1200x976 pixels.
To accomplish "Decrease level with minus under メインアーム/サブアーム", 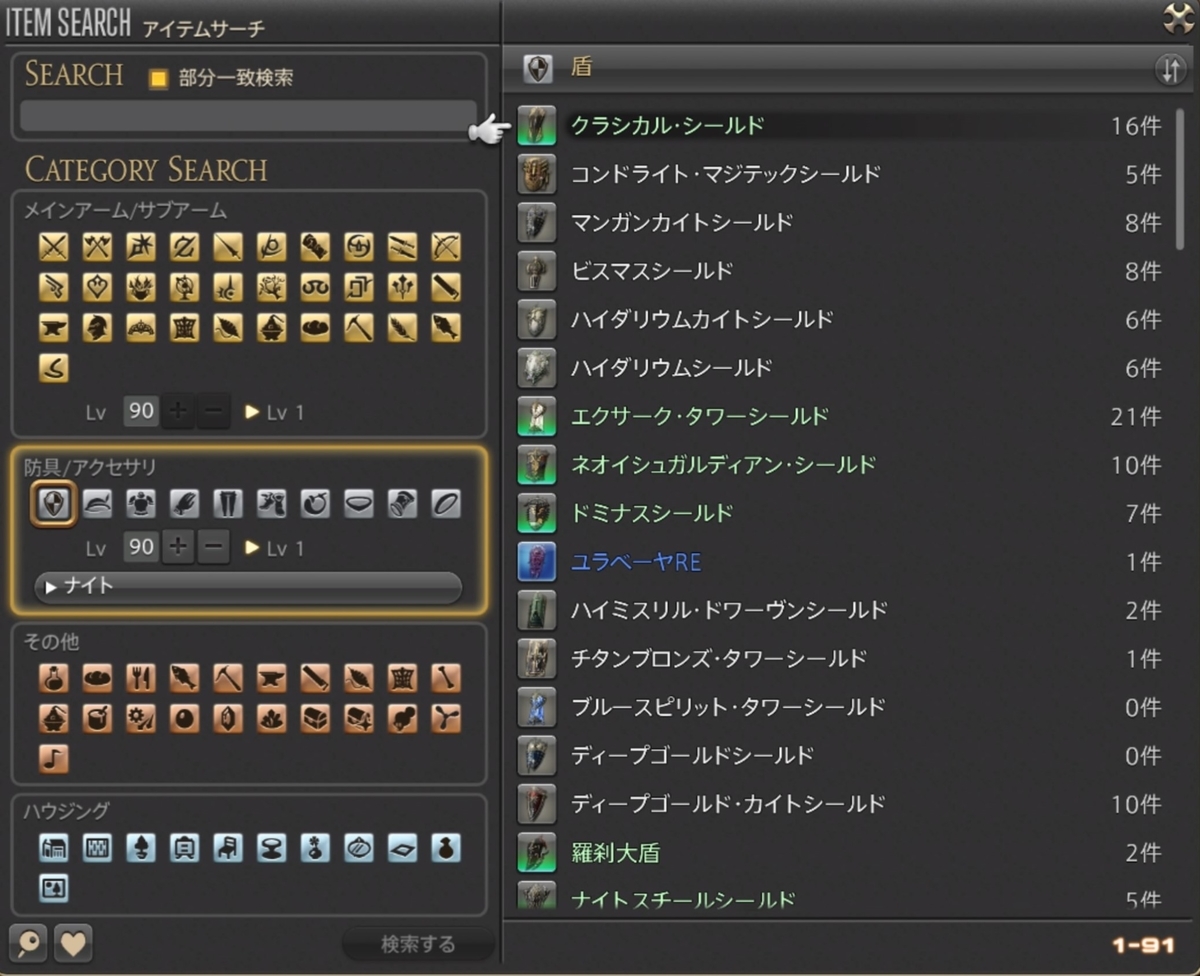I will [x=213, y=411].
